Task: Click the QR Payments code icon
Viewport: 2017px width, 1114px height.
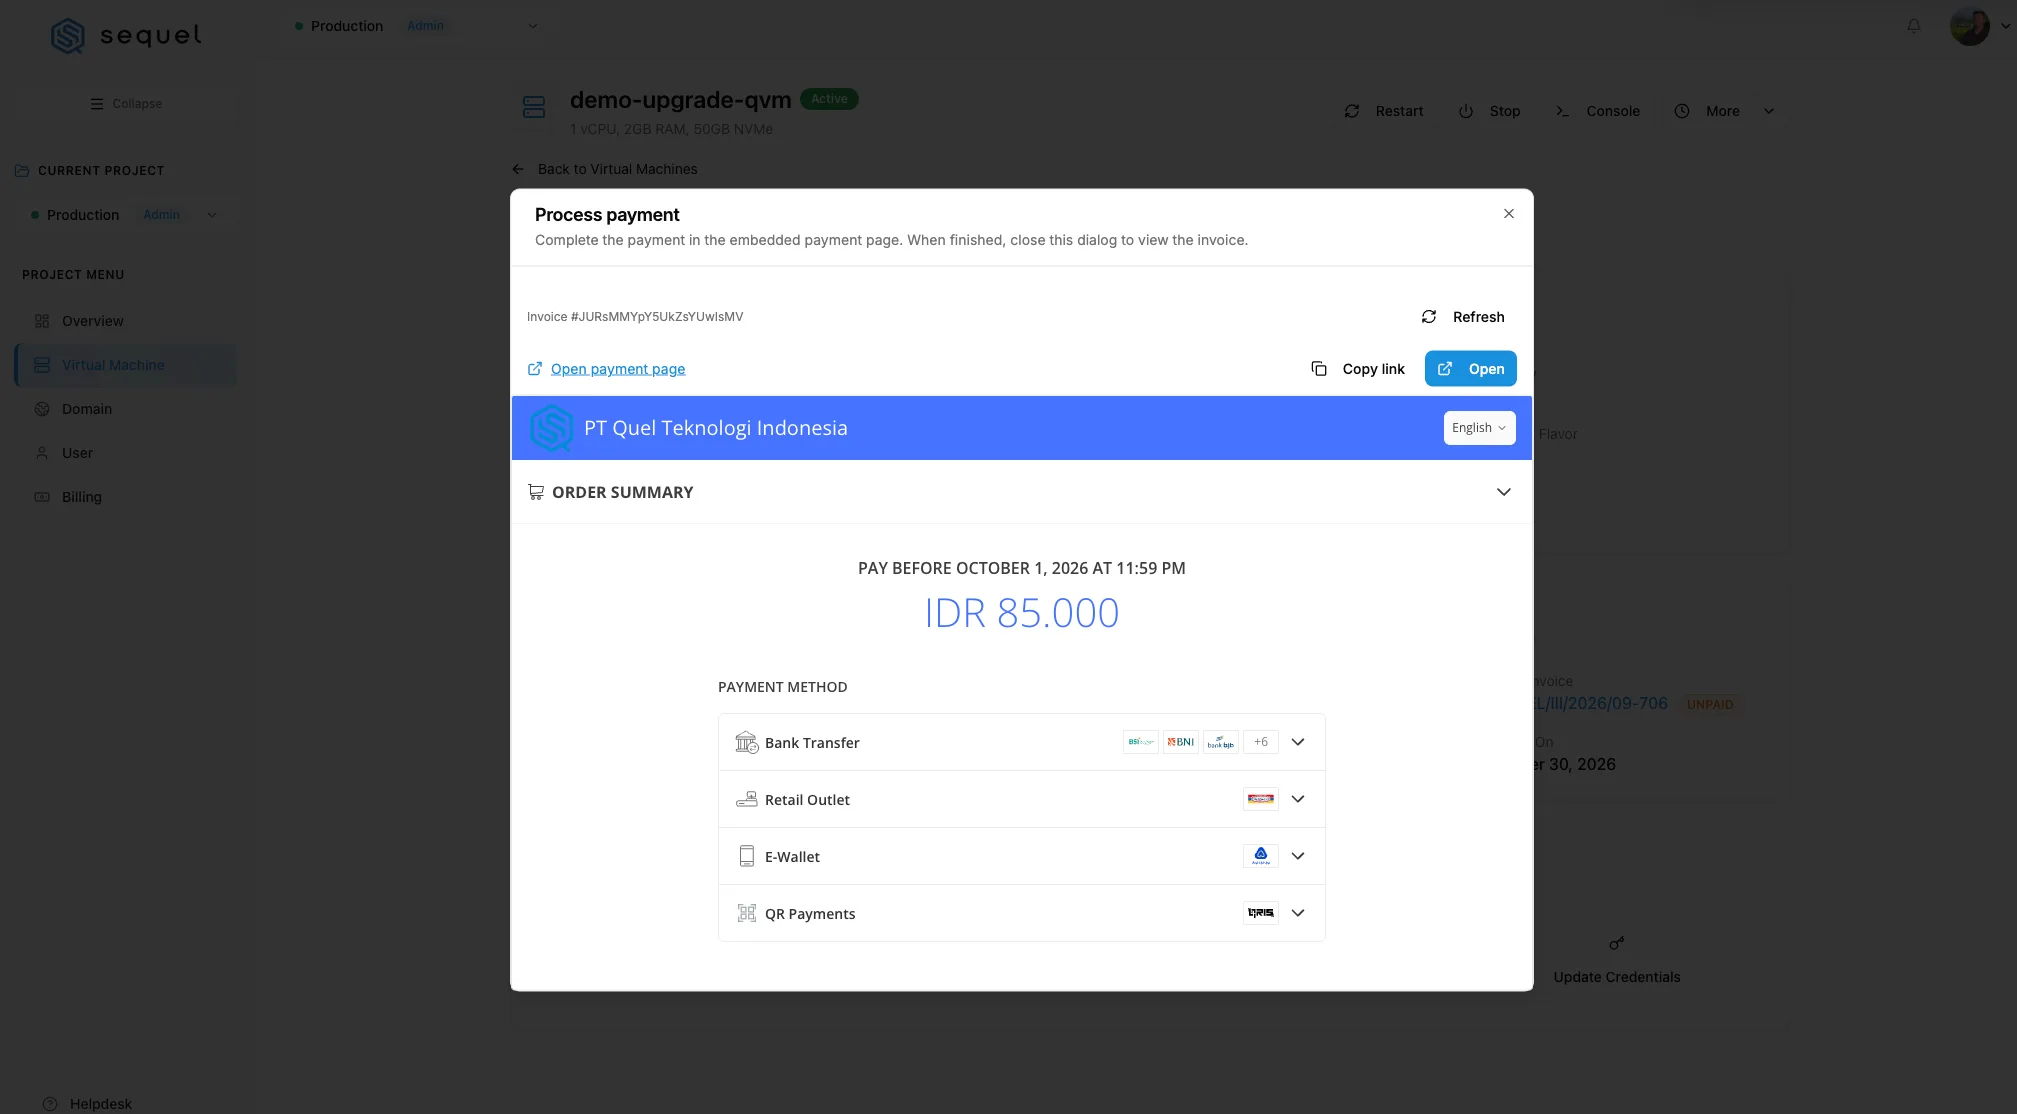Action: point(746,913)
